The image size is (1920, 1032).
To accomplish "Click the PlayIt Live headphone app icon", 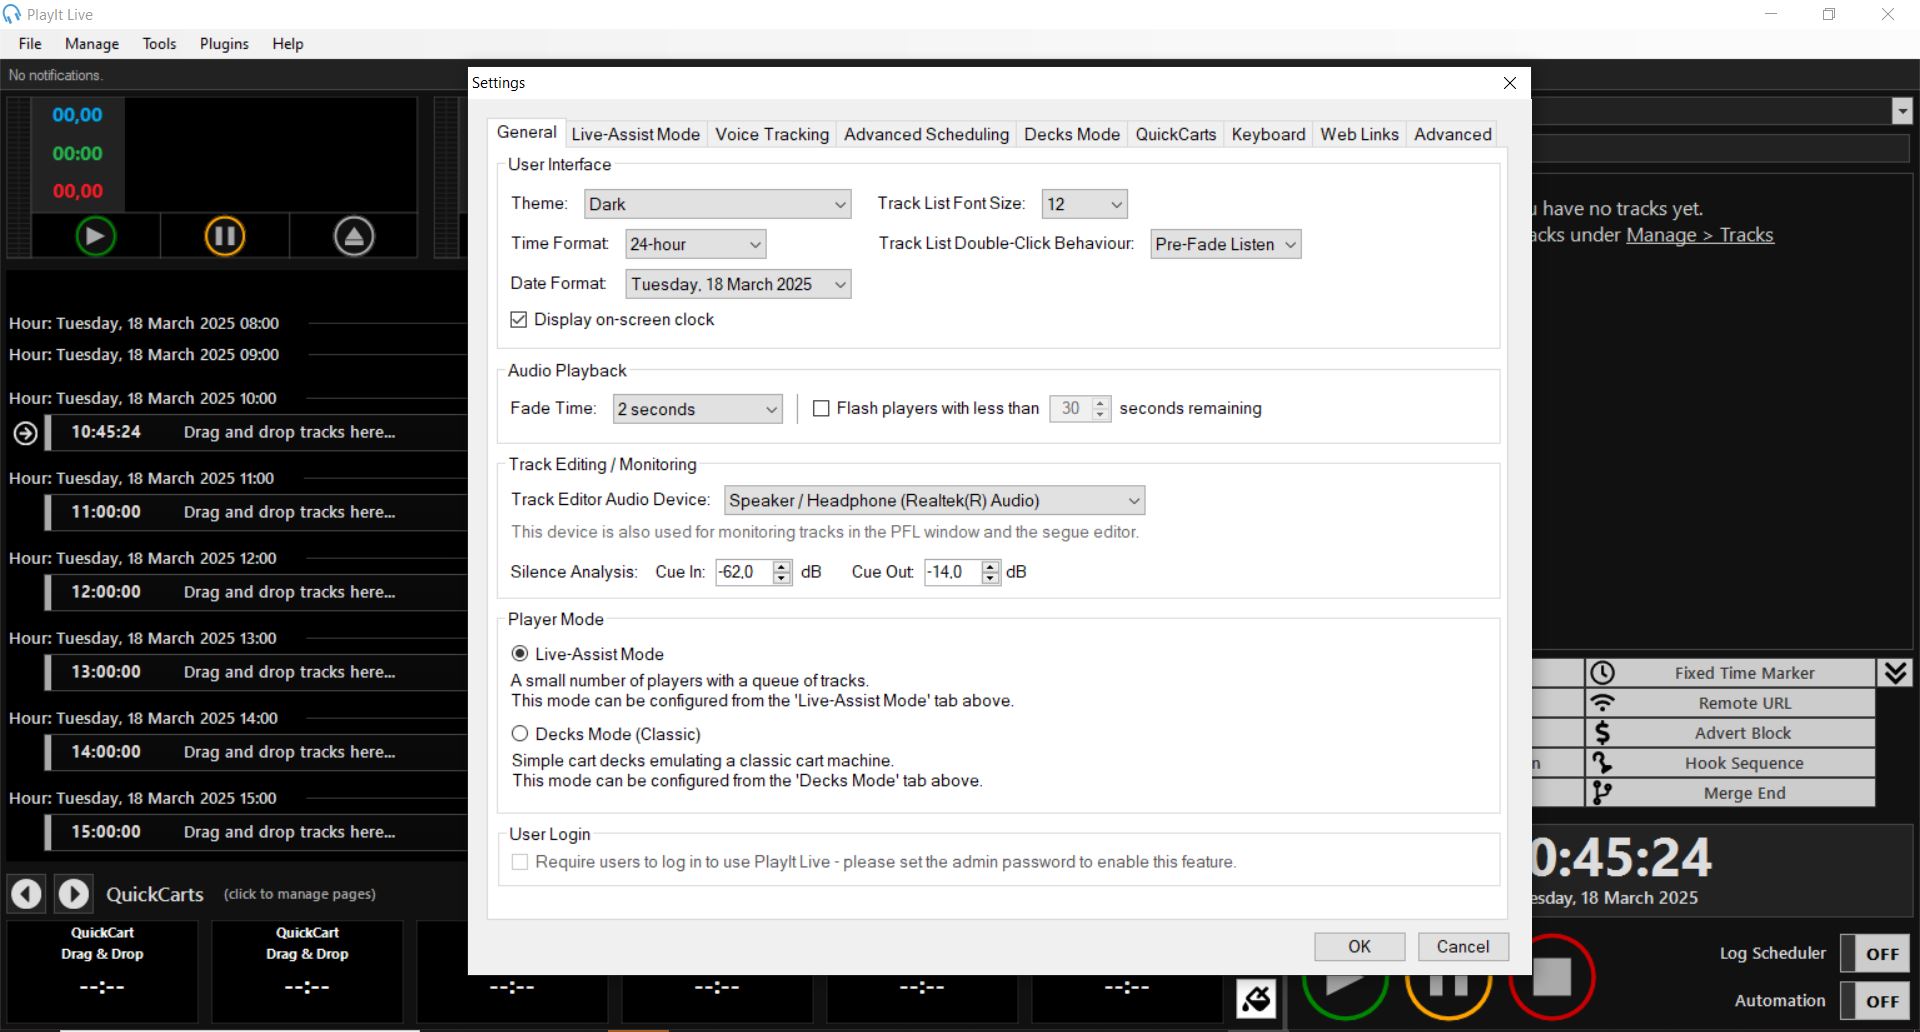I will (12, 14).
